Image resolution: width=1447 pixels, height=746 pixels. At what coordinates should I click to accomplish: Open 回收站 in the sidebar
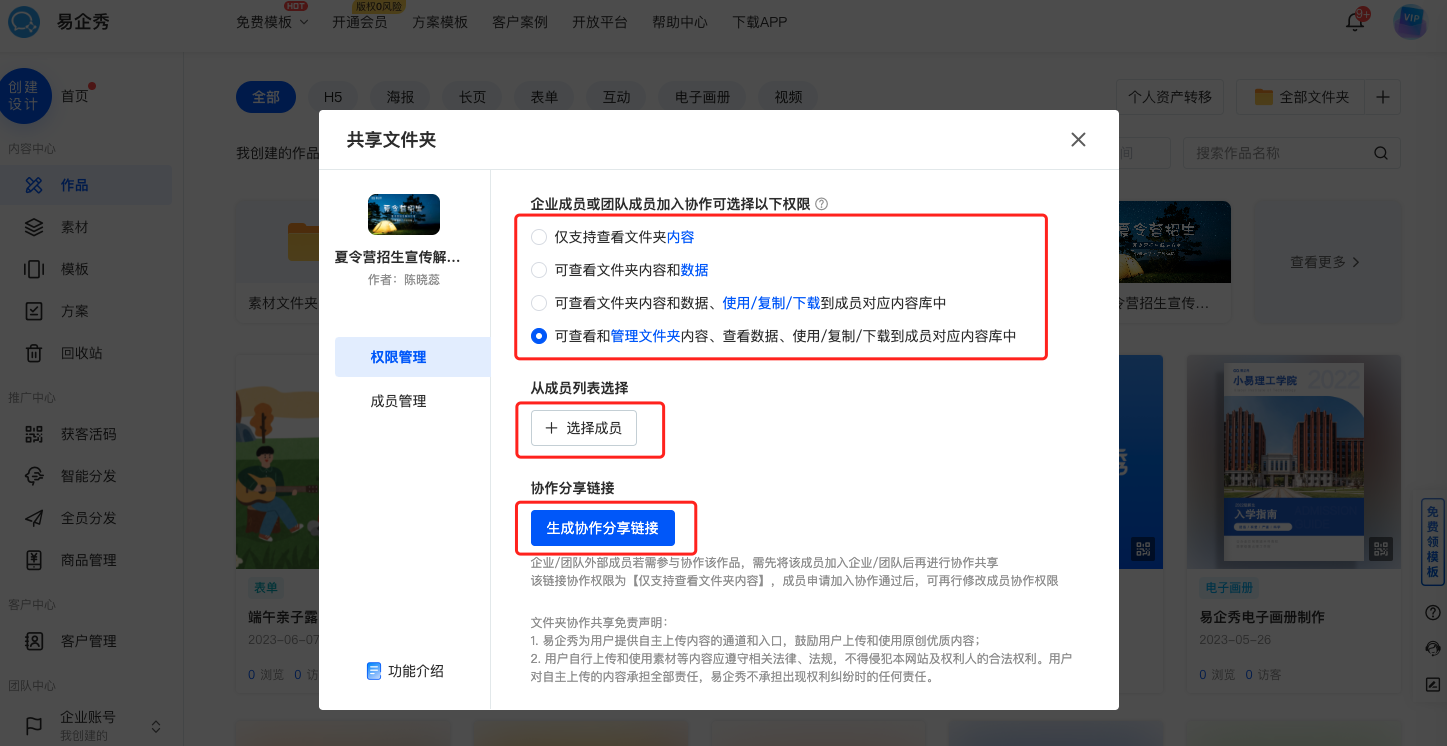(86, 353)
